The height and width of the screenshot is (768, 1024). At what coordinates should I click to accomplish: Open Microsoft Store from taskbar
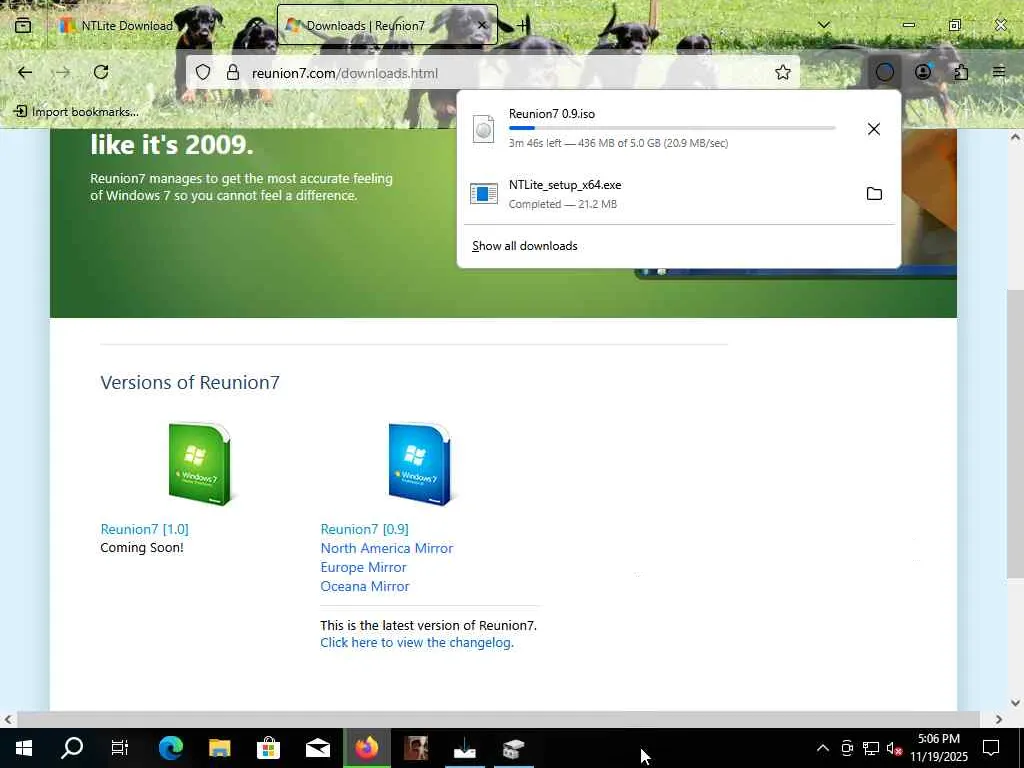point(268,748)
